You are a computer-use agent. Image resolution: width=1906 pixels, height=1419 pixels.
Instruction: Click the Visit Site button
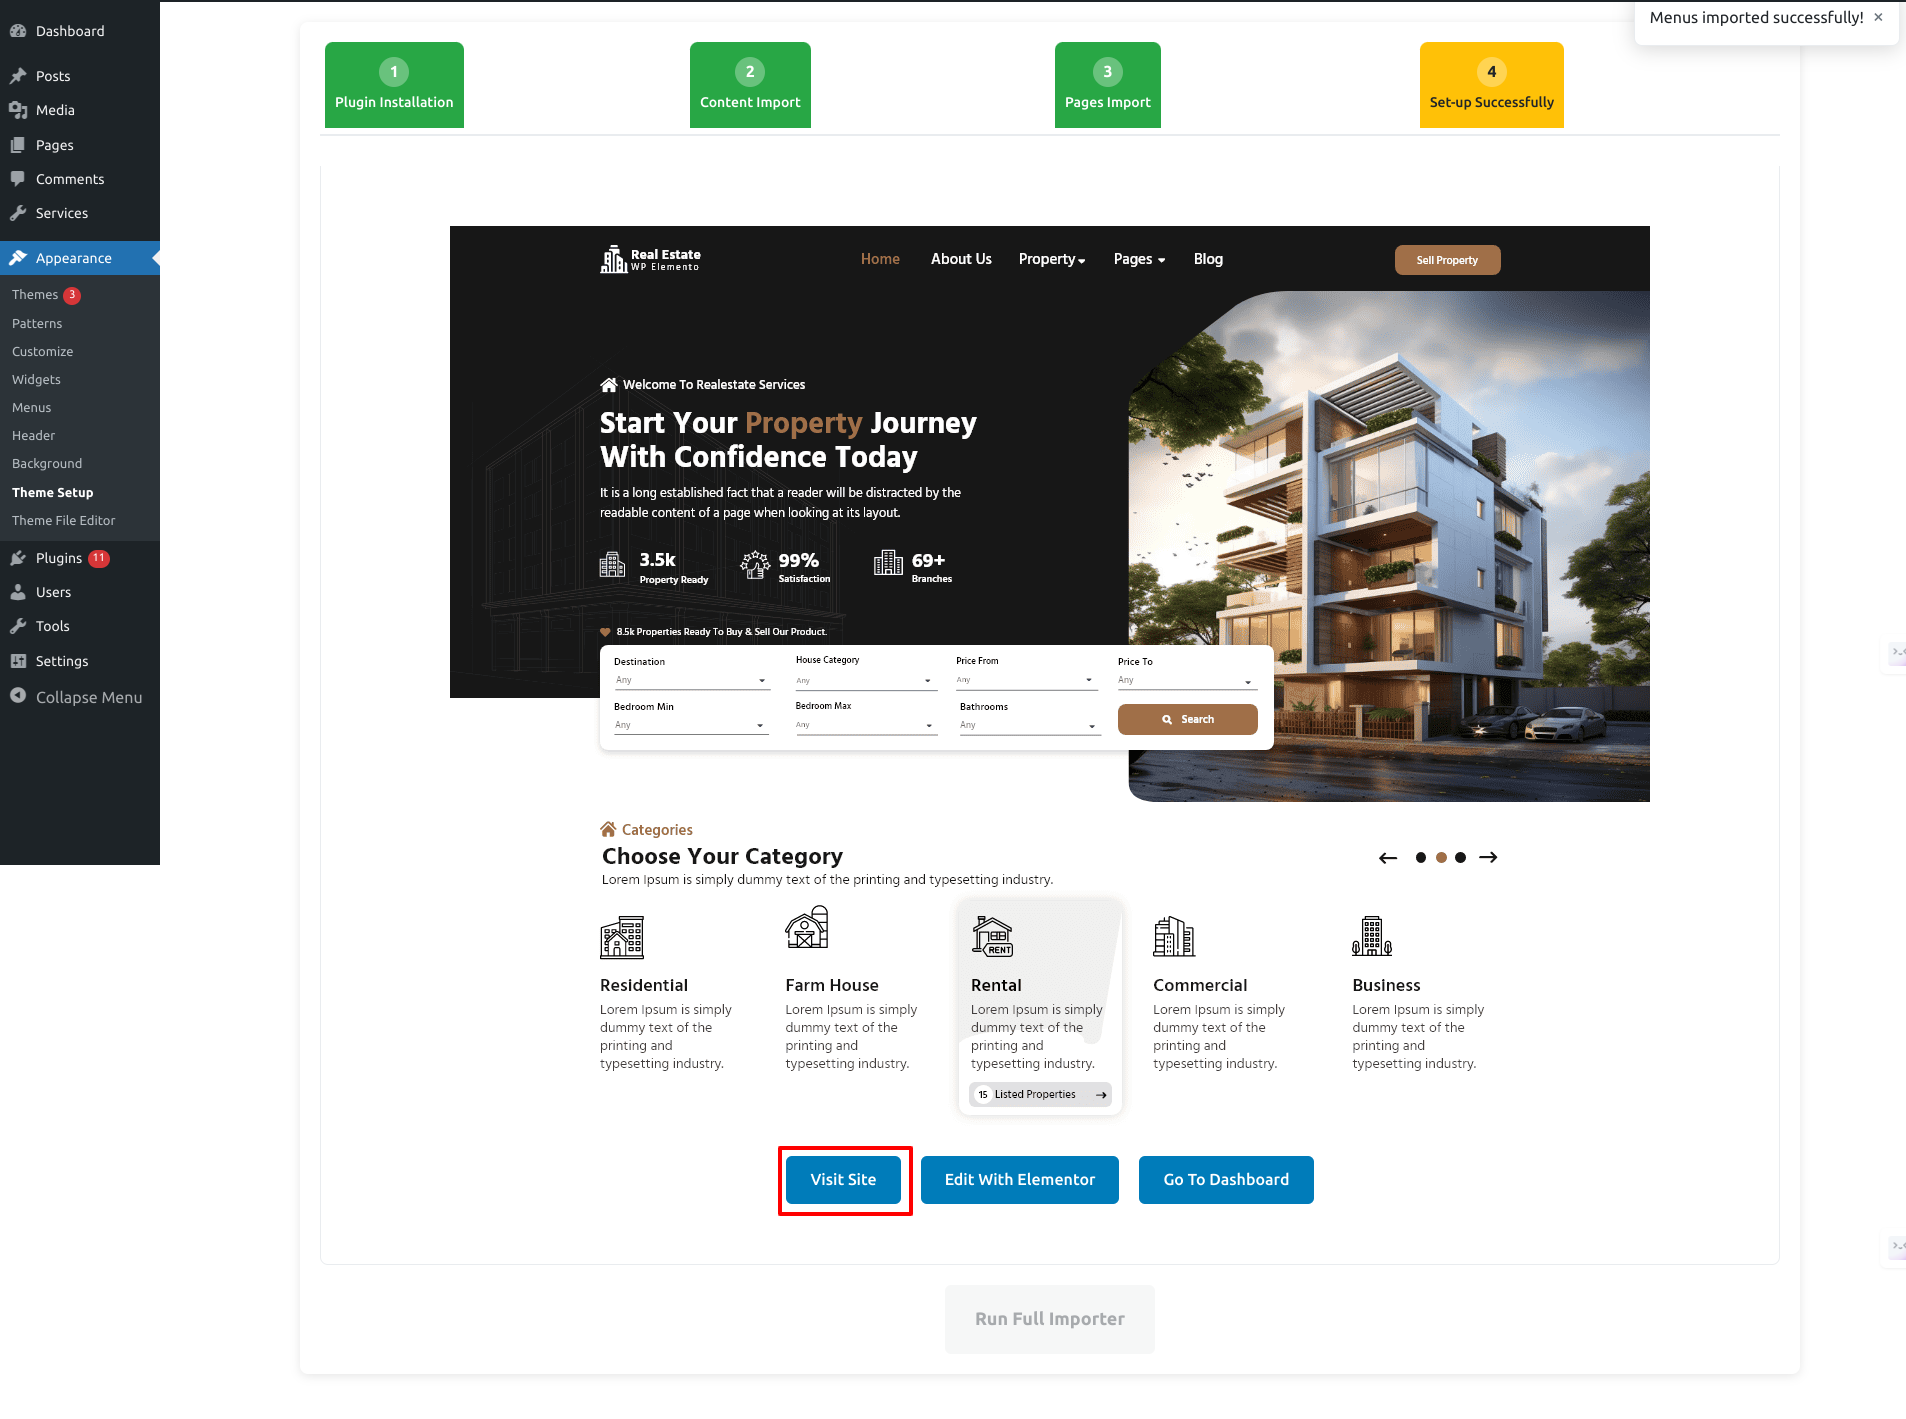[843, 1180]
